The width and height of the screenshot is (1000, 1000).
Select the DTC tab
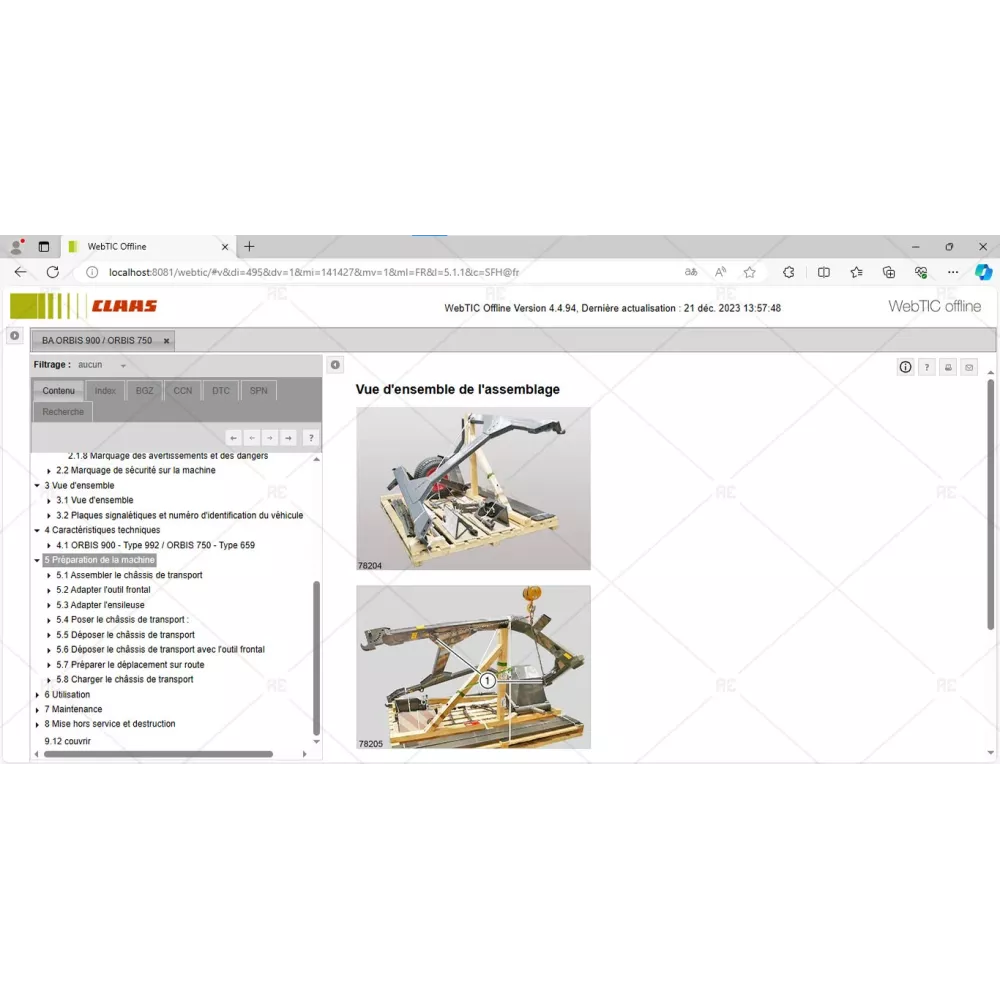(x=220, y=391)
